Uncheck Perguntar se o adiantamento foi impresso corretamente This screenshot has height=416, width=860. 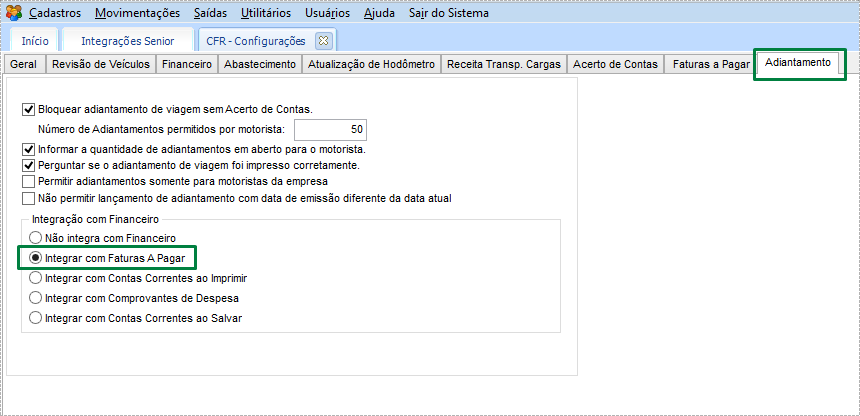28,165
